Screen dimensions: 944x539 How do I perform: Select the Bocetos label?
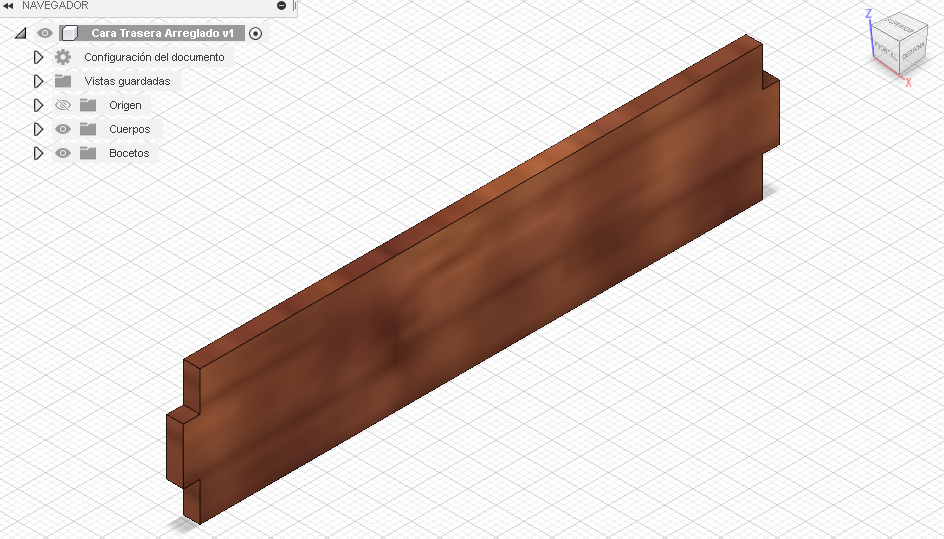tap(129, 154)
